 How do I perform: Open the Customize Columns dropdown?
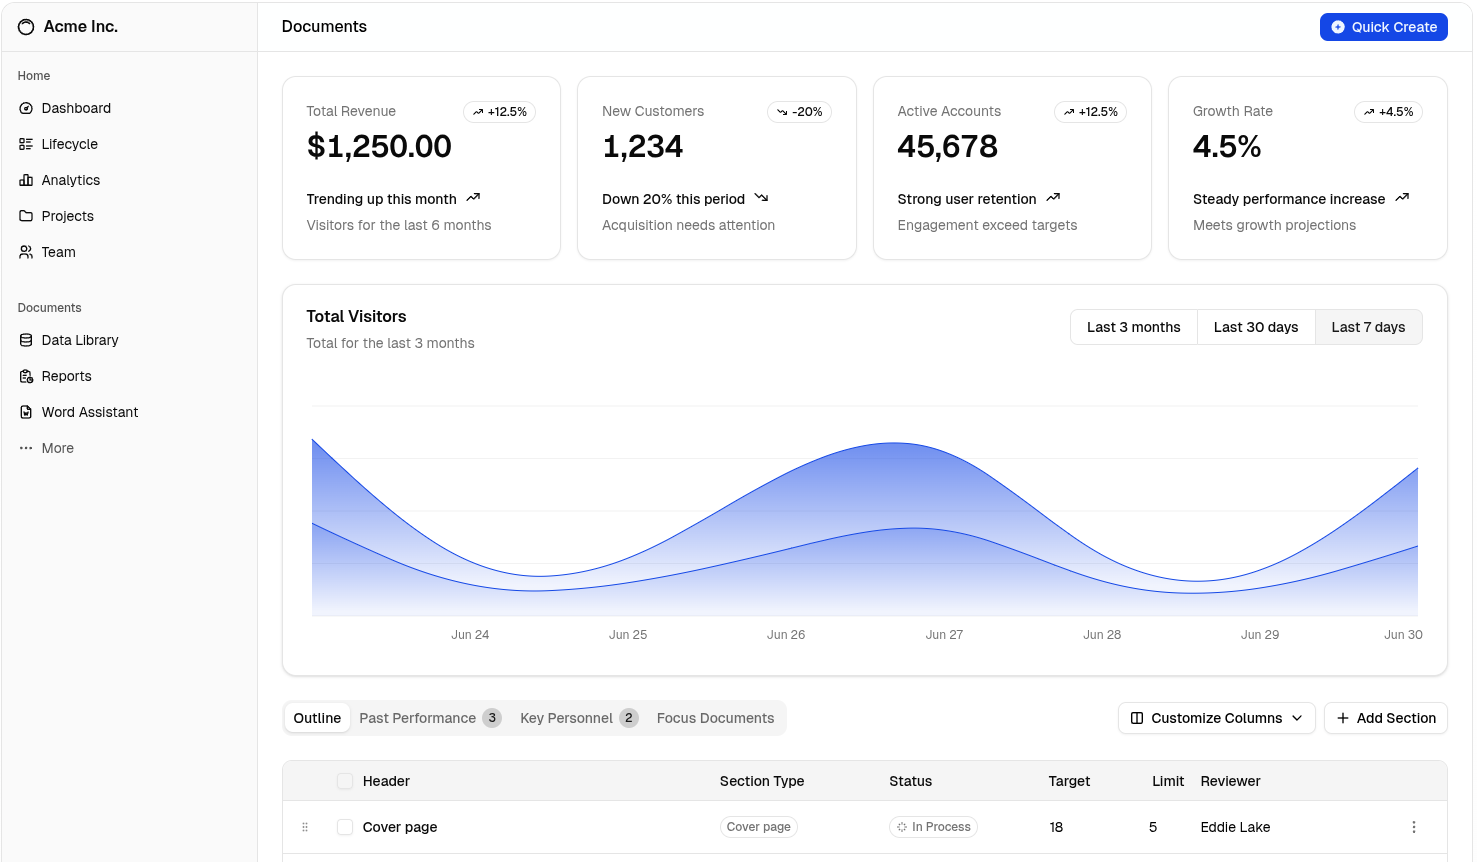(x=1216, y=718)
